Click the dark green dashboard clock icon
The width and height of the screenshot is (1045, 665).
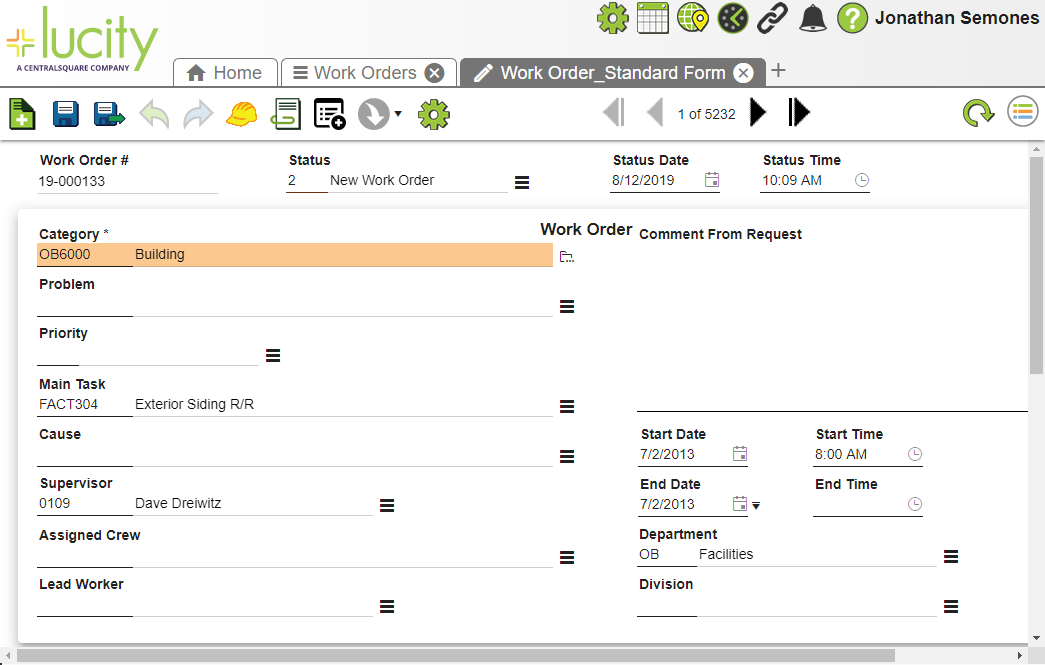point(732,18)
